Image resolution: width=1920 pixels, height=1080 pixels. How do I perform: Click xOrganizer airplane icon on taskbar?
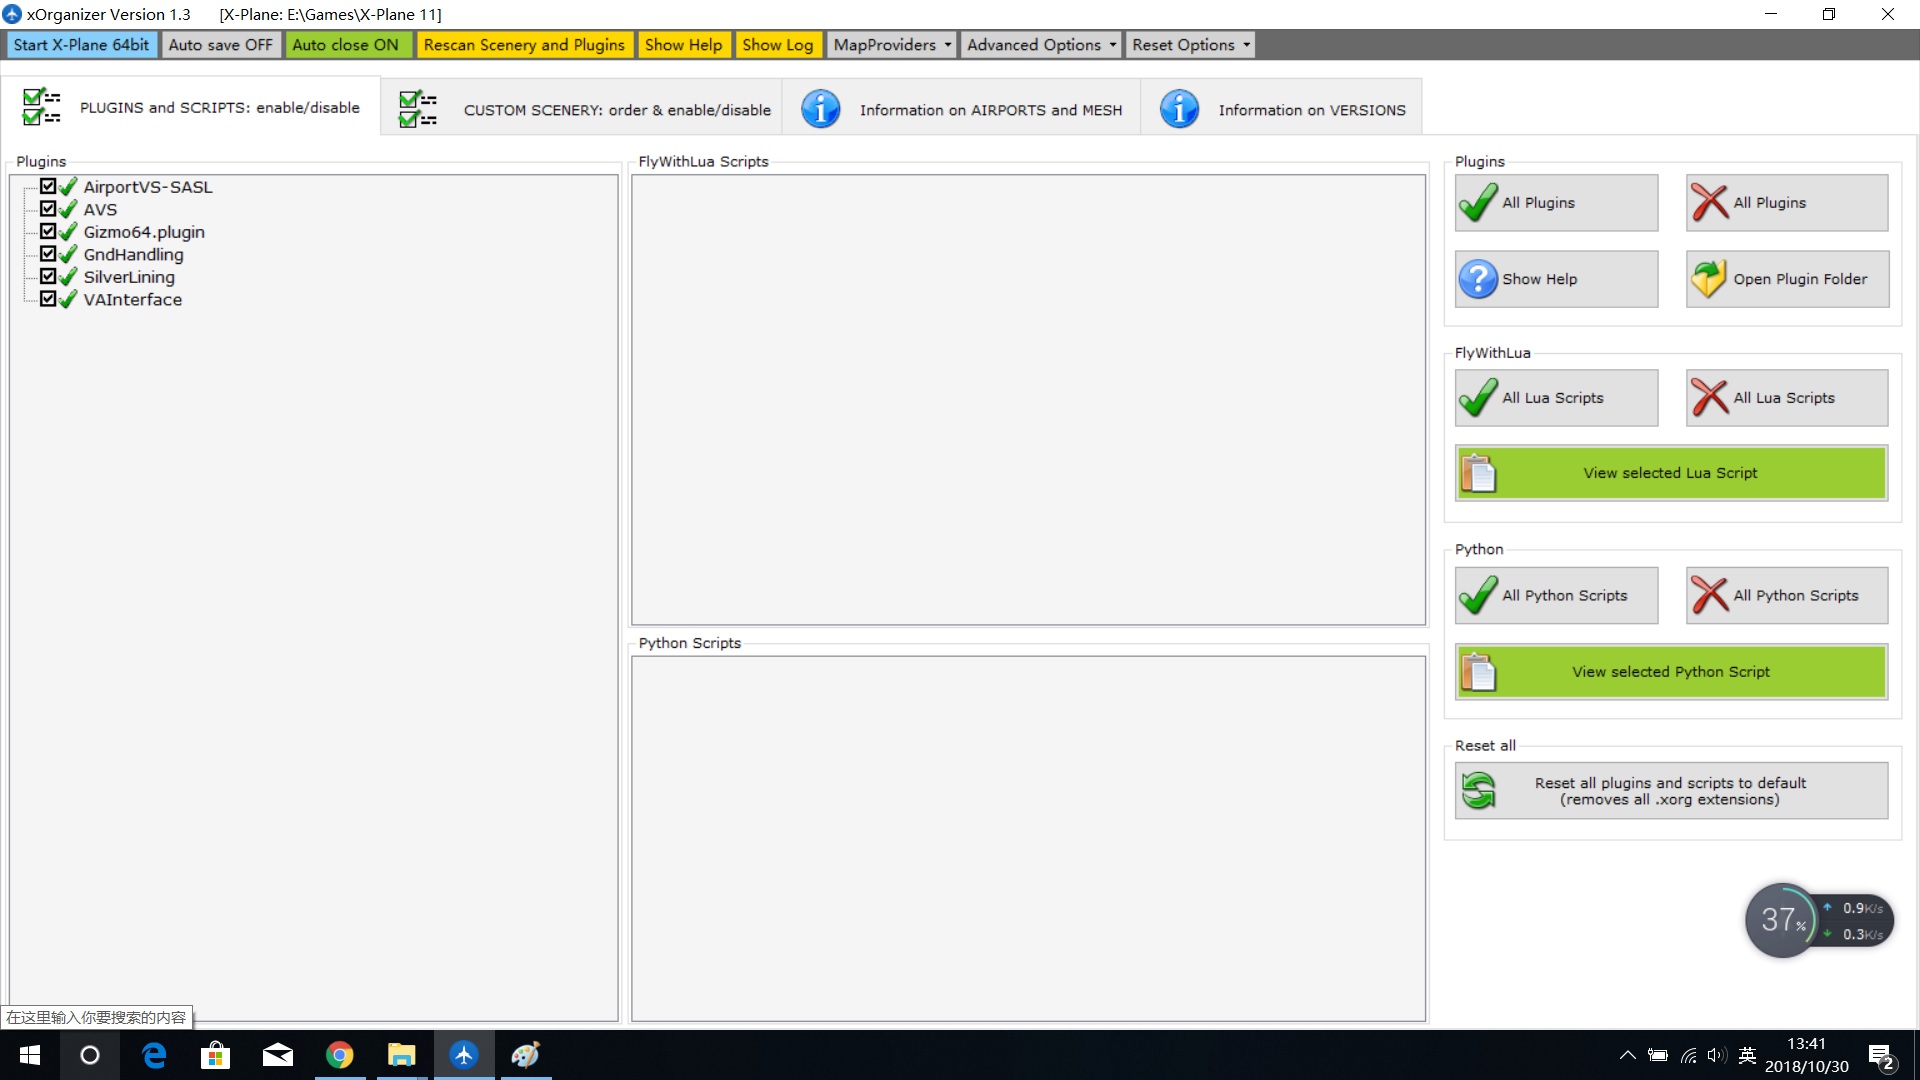(x=464, y=1055)
